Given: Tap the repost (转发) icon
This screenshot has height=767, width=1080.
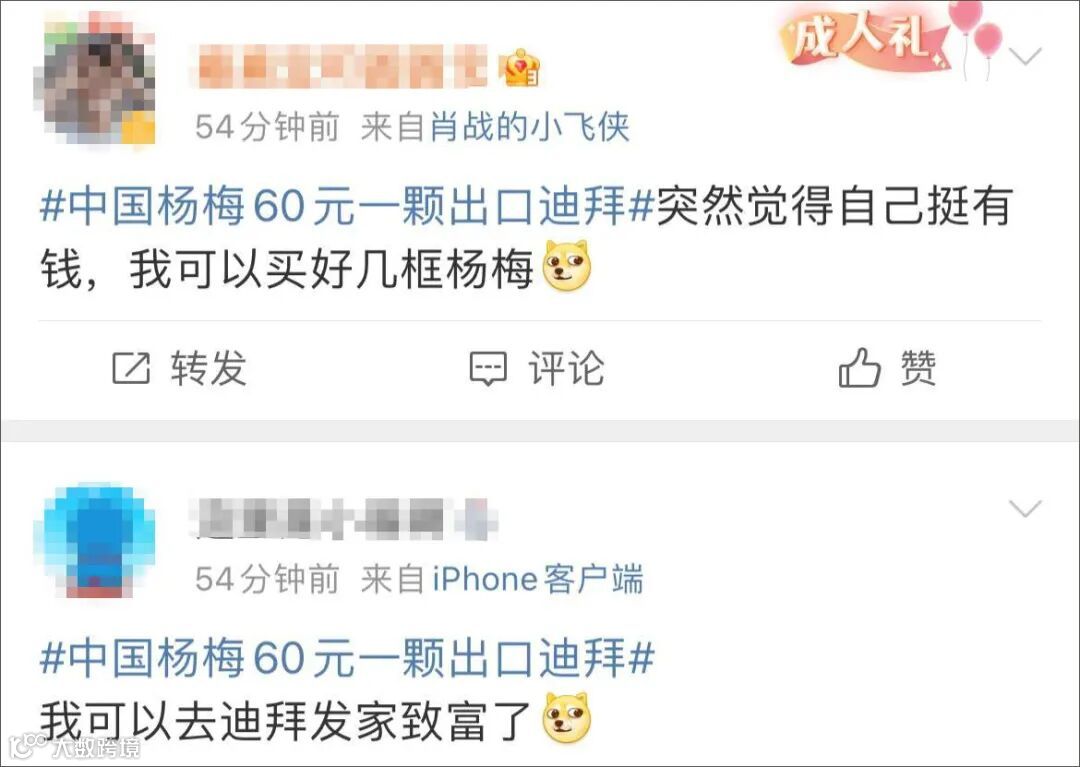Looking at the screenshot, I should coord(131,368).
